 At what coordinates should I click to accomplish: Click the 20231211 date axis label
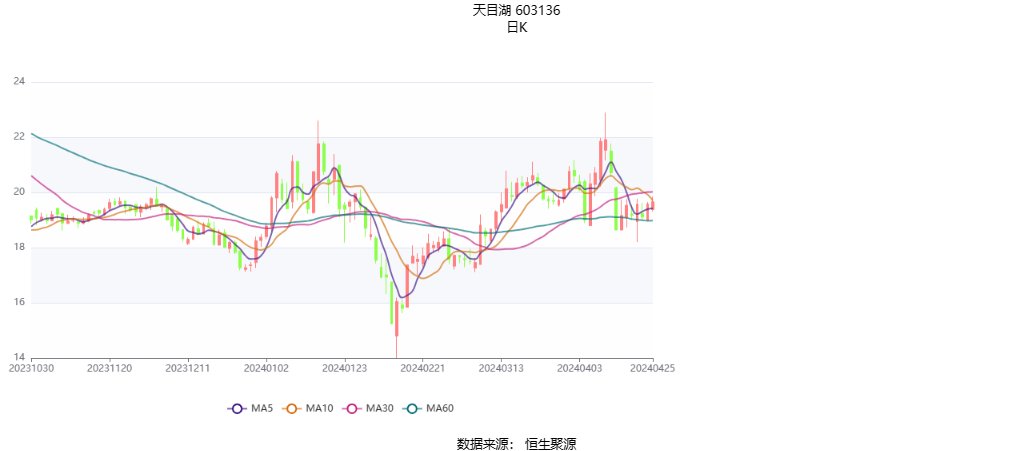[x=188, y=369]
